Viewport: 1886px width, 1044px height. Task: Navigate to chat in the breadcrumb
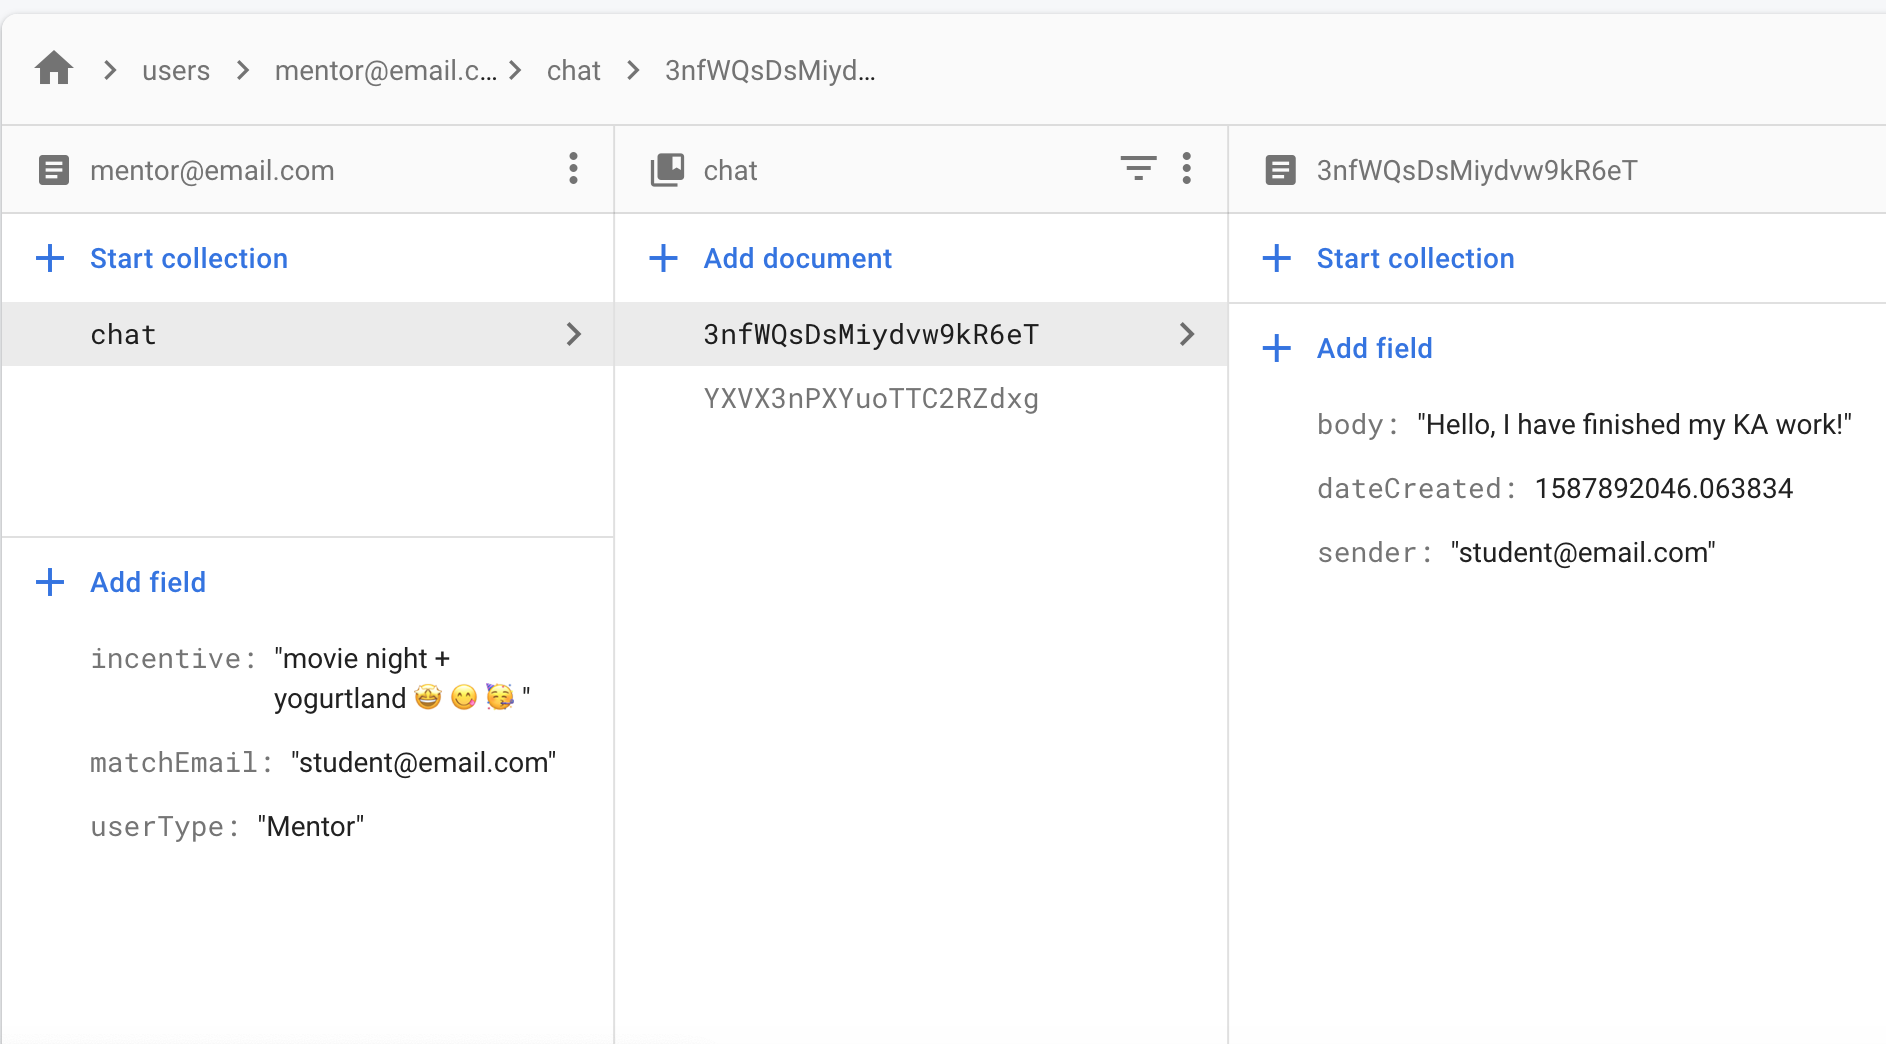point(573,71)
